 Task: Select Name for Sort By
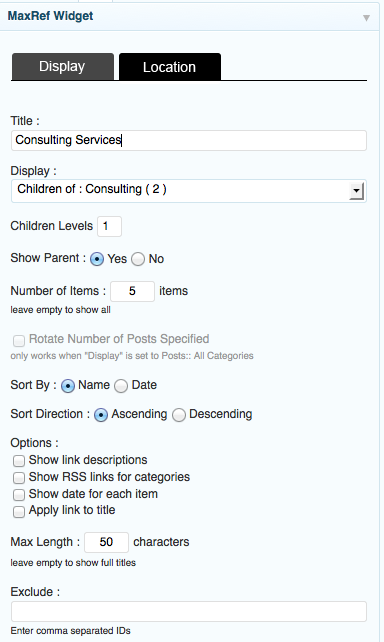(x=68, y=386)
